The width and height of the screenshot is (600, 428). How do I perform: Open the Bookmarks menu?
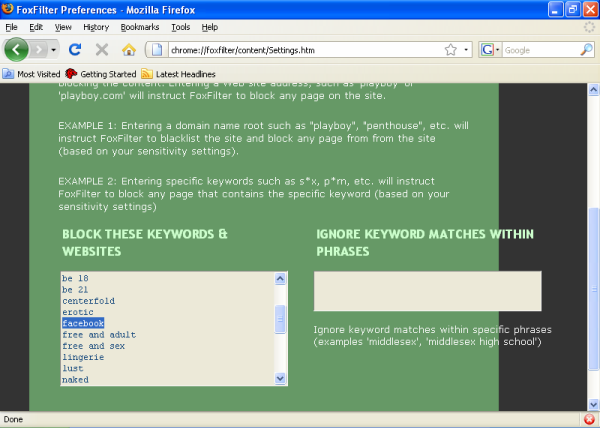(140, 27)
